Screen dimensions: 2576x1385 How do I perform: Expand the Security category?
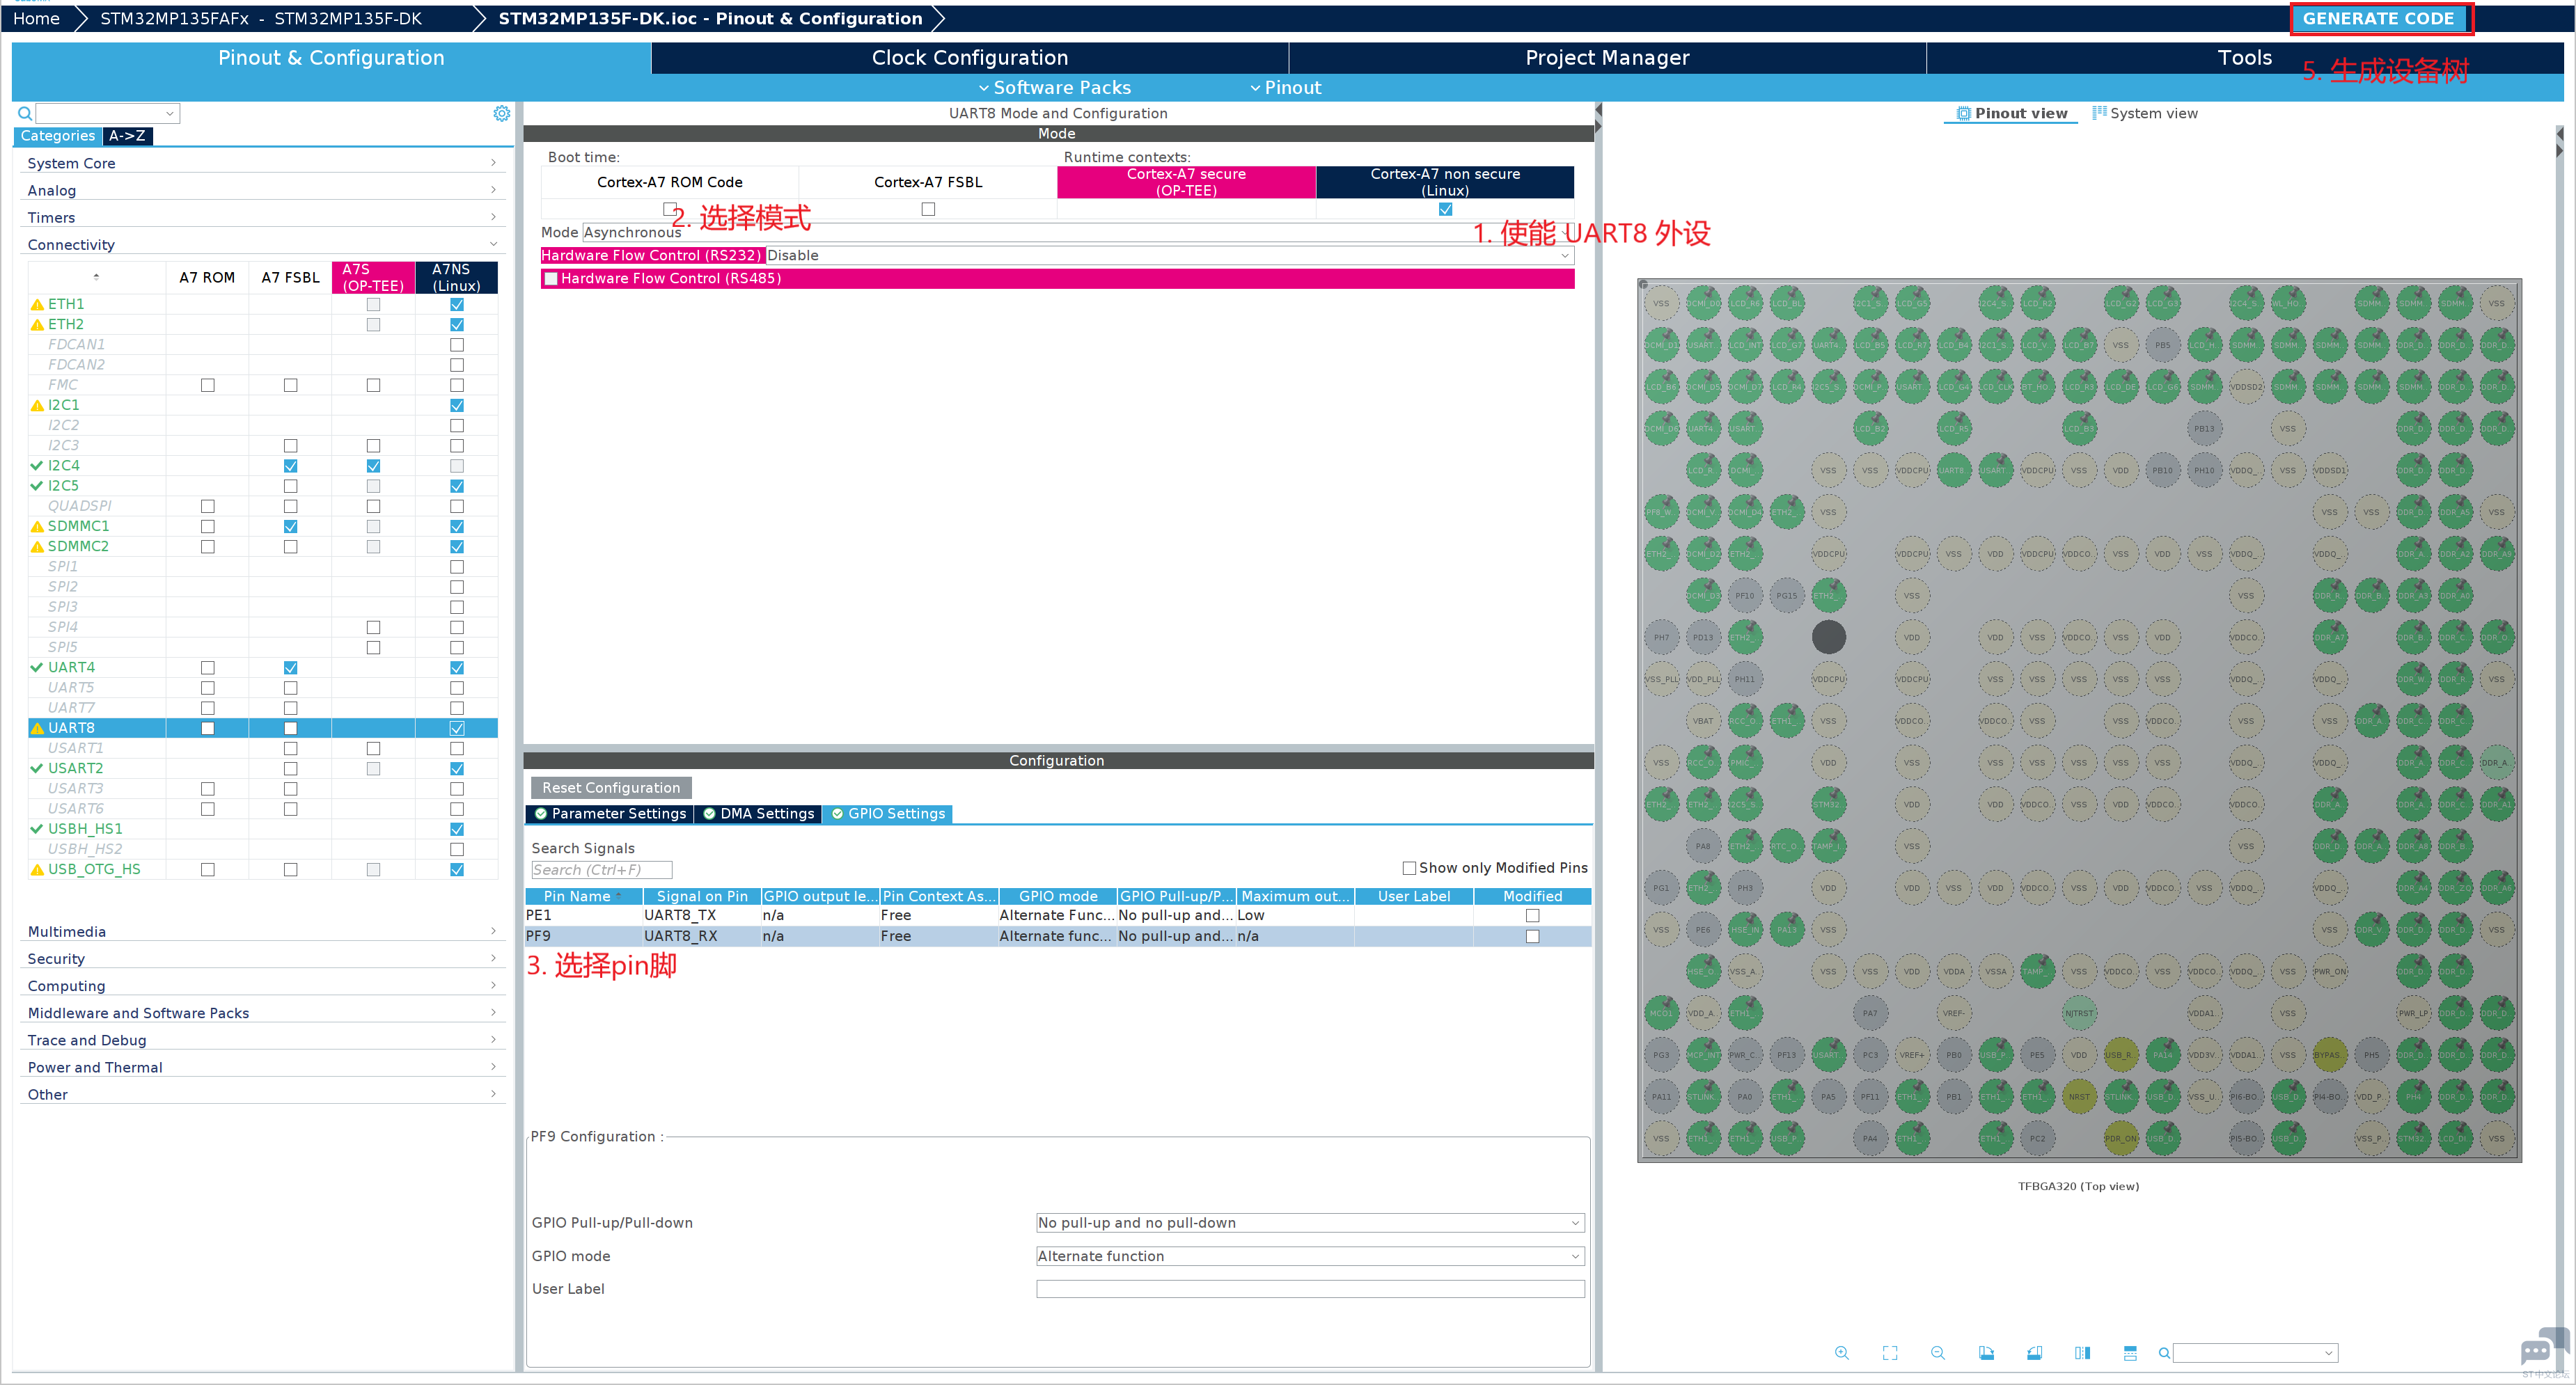[x=262, y=958]
